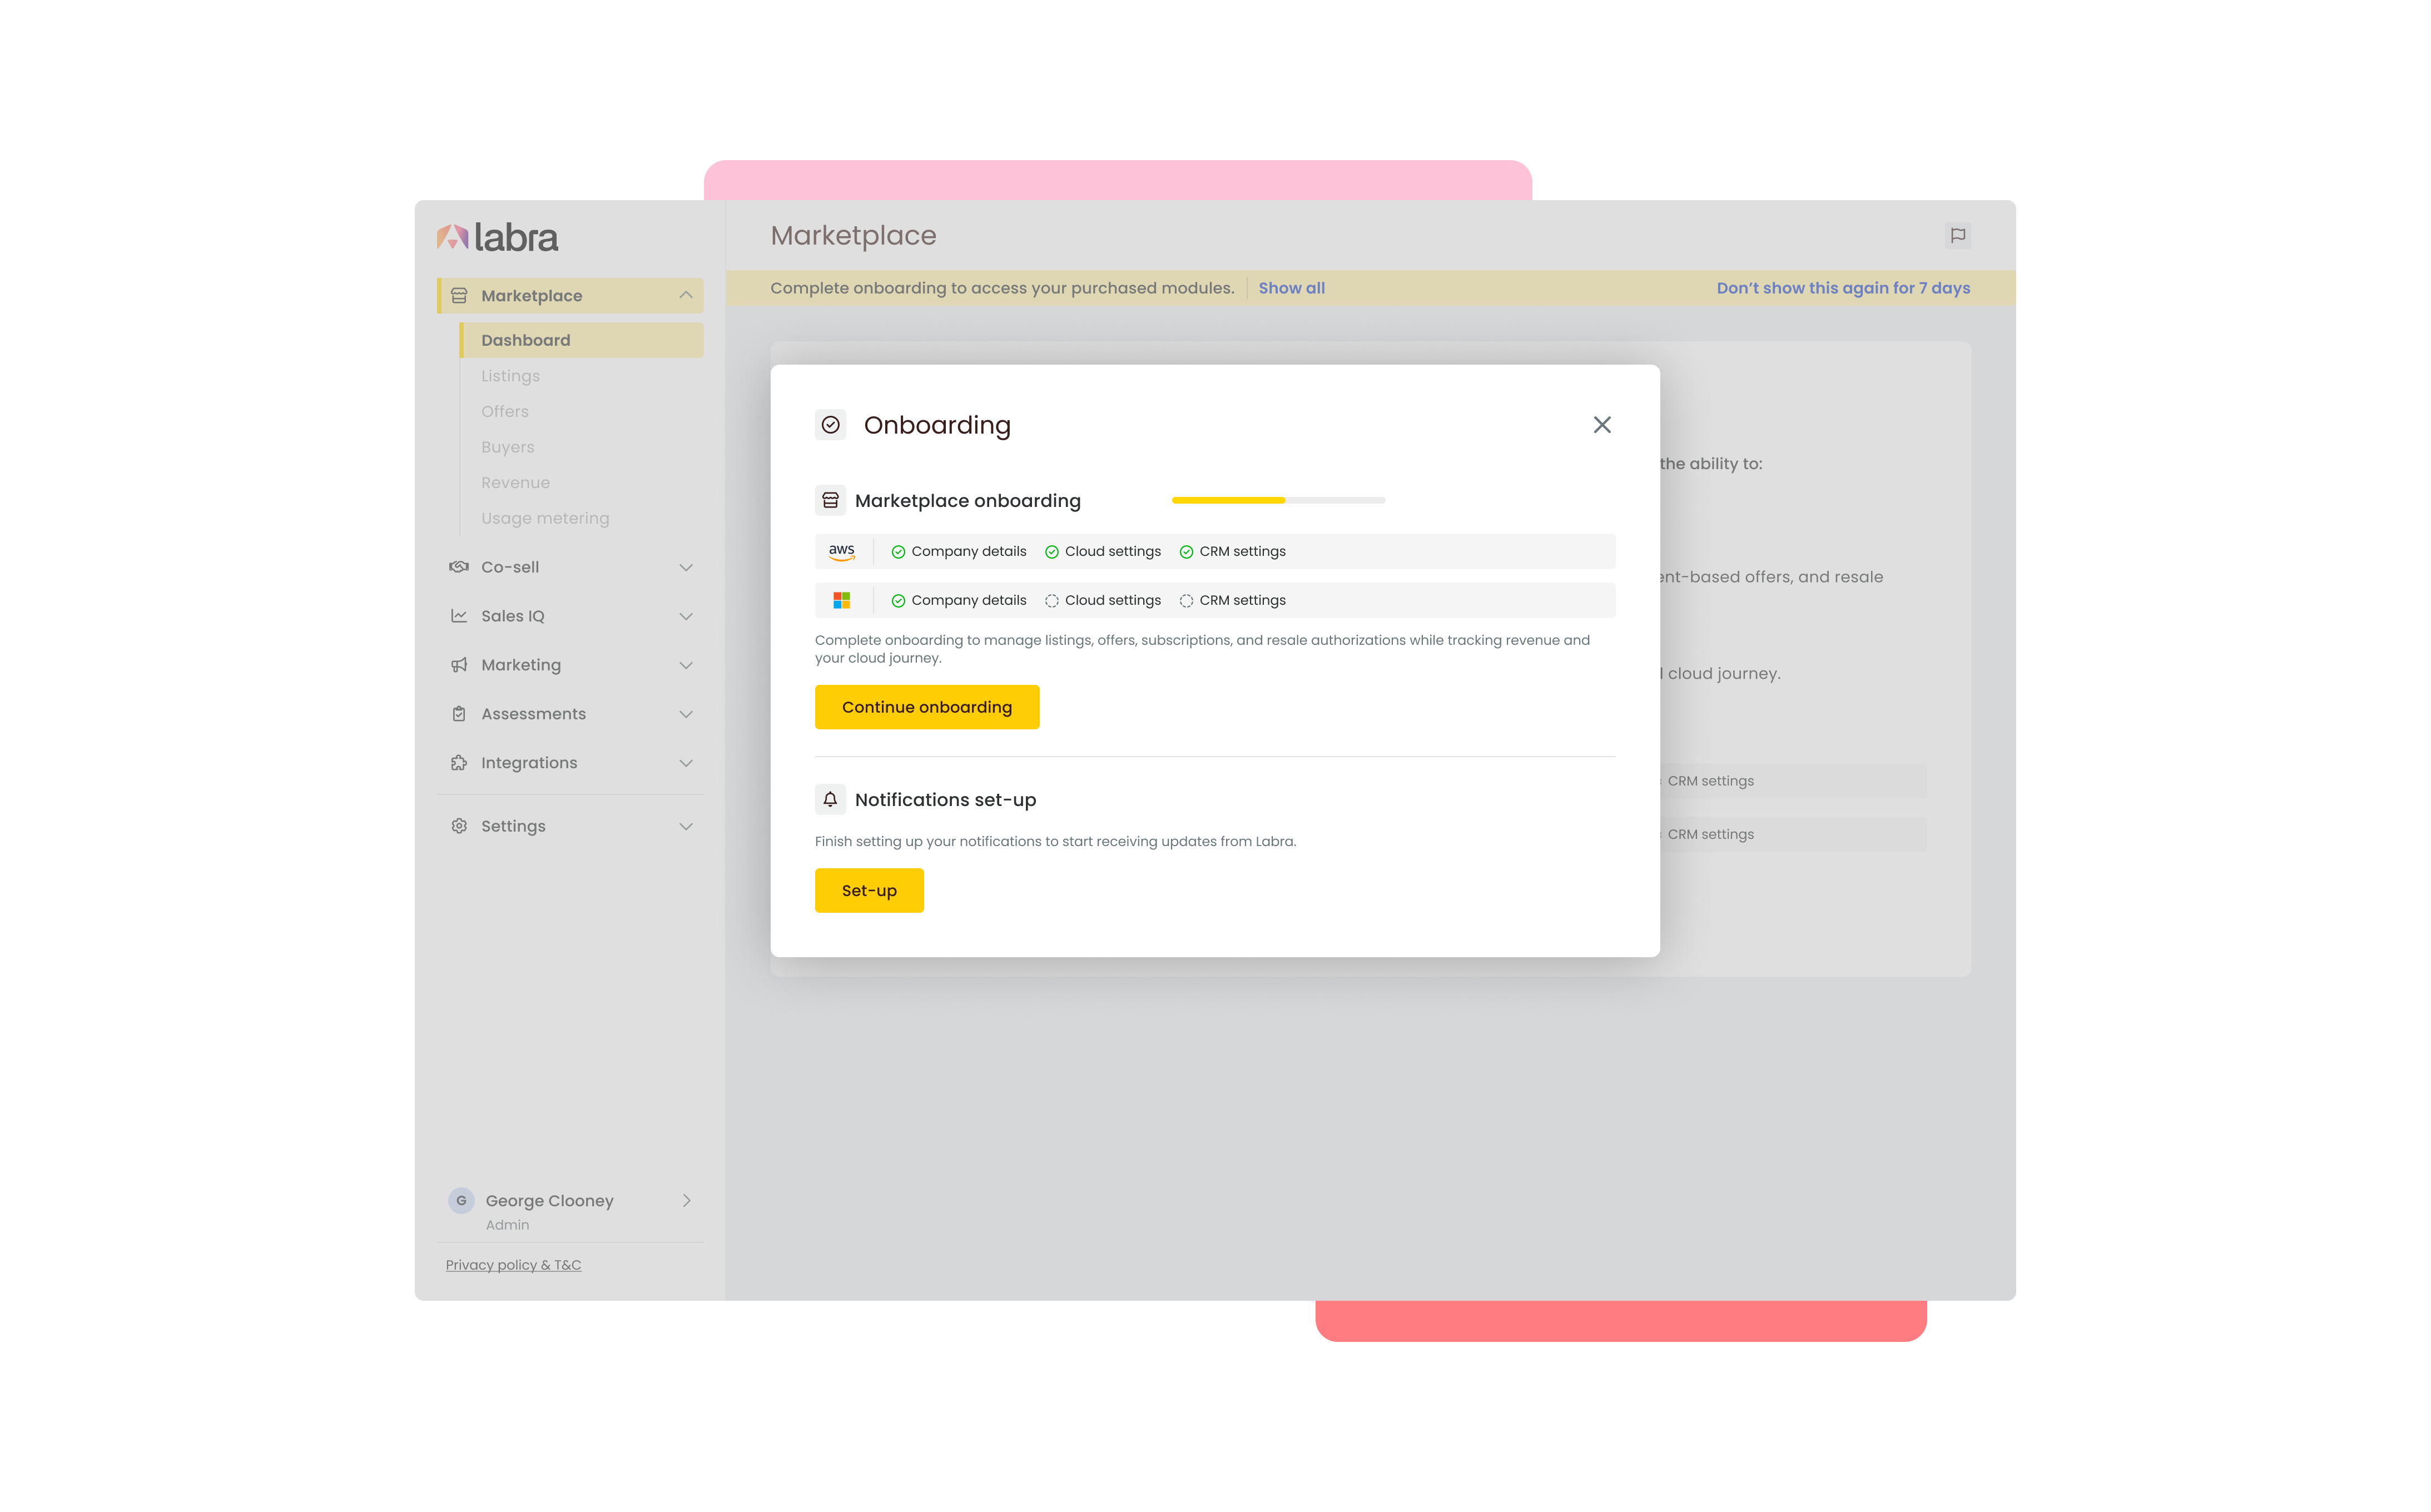Screen dimensions: 2431x1512
Task: Expand the Sales IQ section chevron
Action: click(x=686, y=616)
